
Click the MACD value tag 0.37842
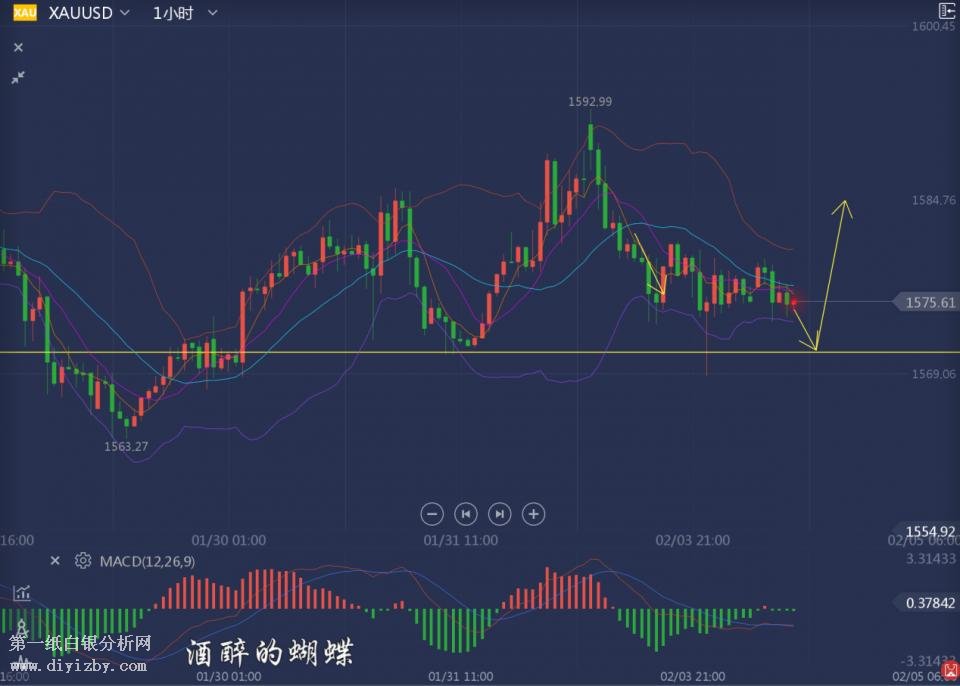928,603
